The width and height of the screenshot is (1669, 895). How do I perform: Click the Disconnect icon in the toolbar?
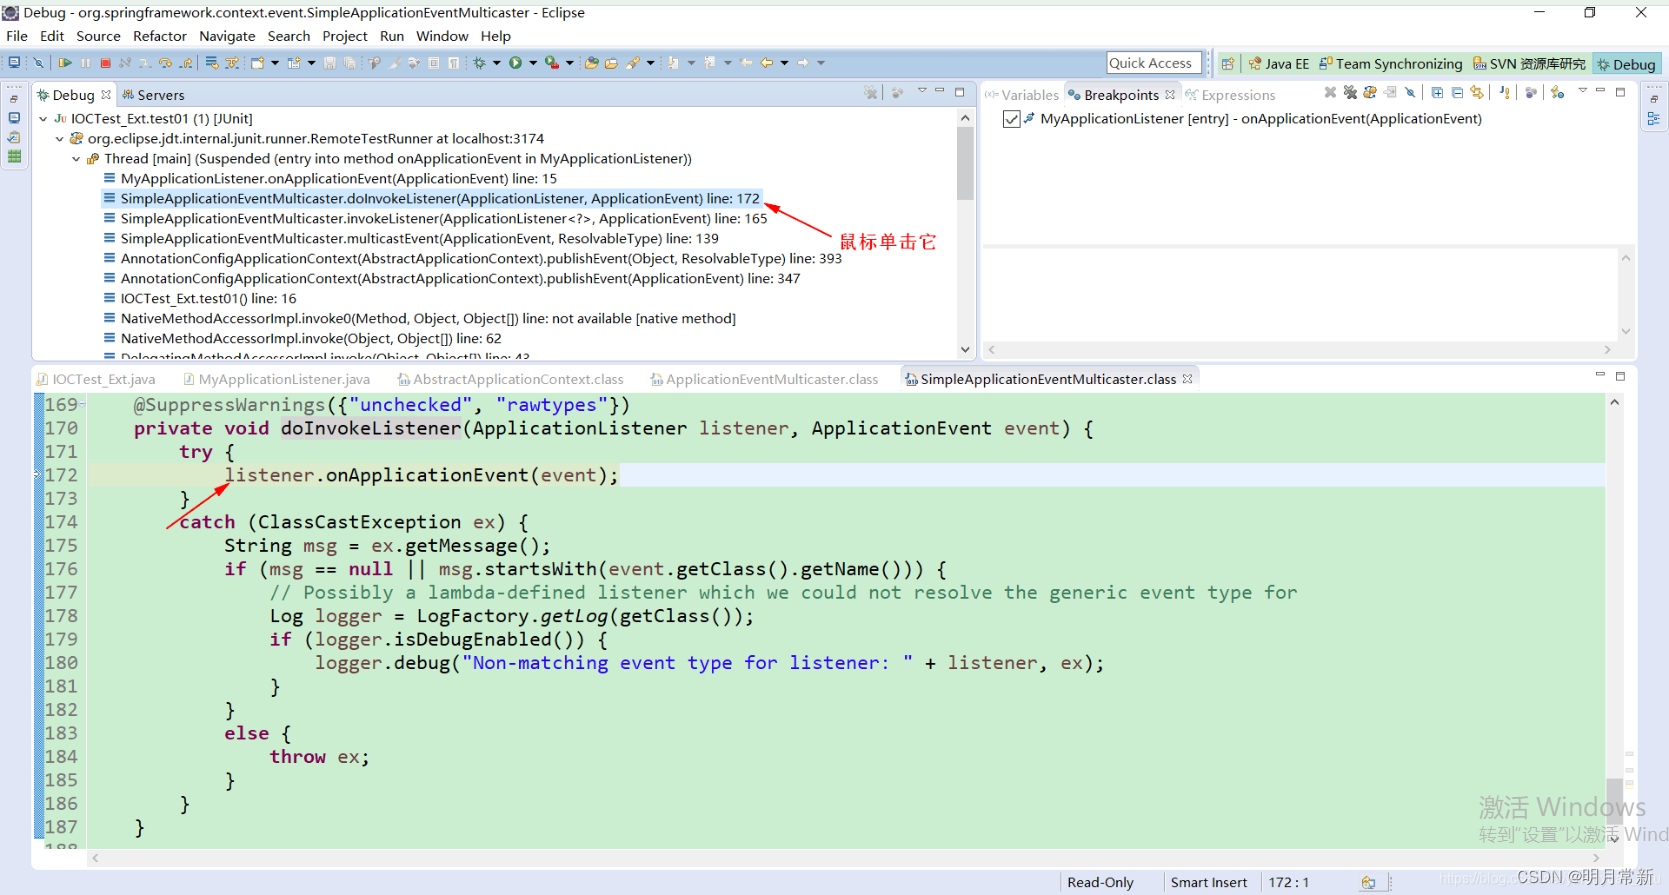pyautogui.click(x=124, y=63)
